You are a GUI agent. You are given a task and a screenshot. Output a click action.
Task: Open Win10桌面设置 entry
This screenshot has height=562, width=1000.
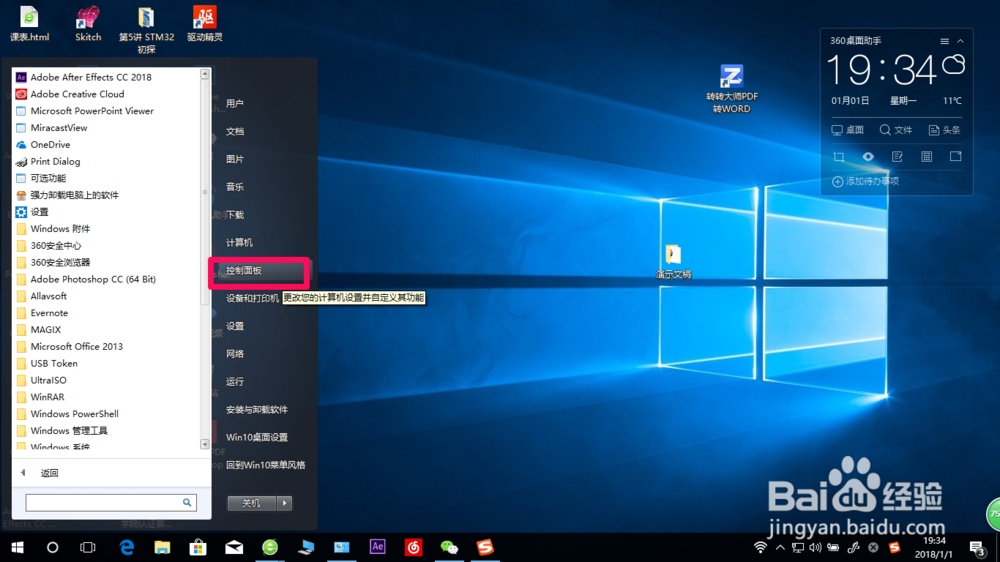pos(256,437)
